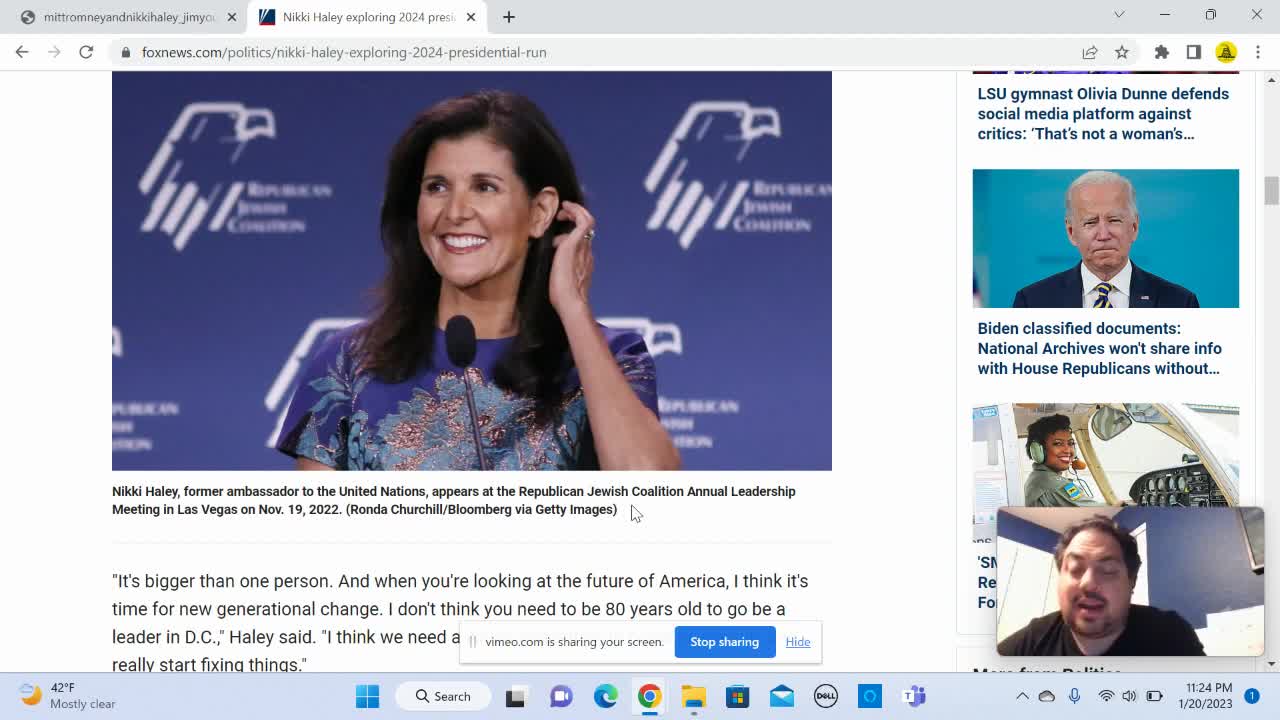Open the notification badge in the taskbar

[1252, 696]
